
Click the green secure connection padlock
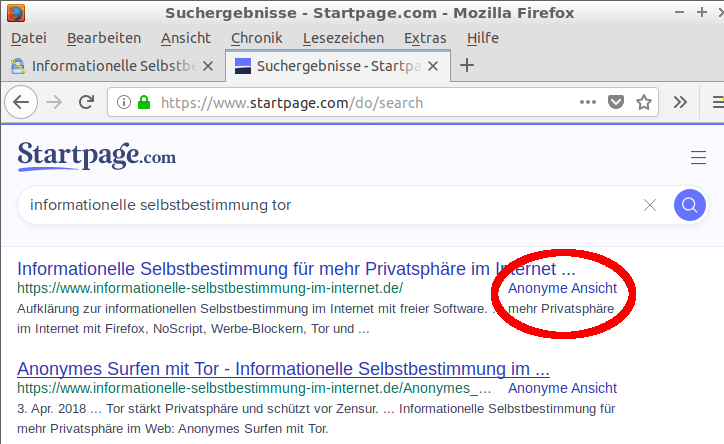tap(144, 102)
